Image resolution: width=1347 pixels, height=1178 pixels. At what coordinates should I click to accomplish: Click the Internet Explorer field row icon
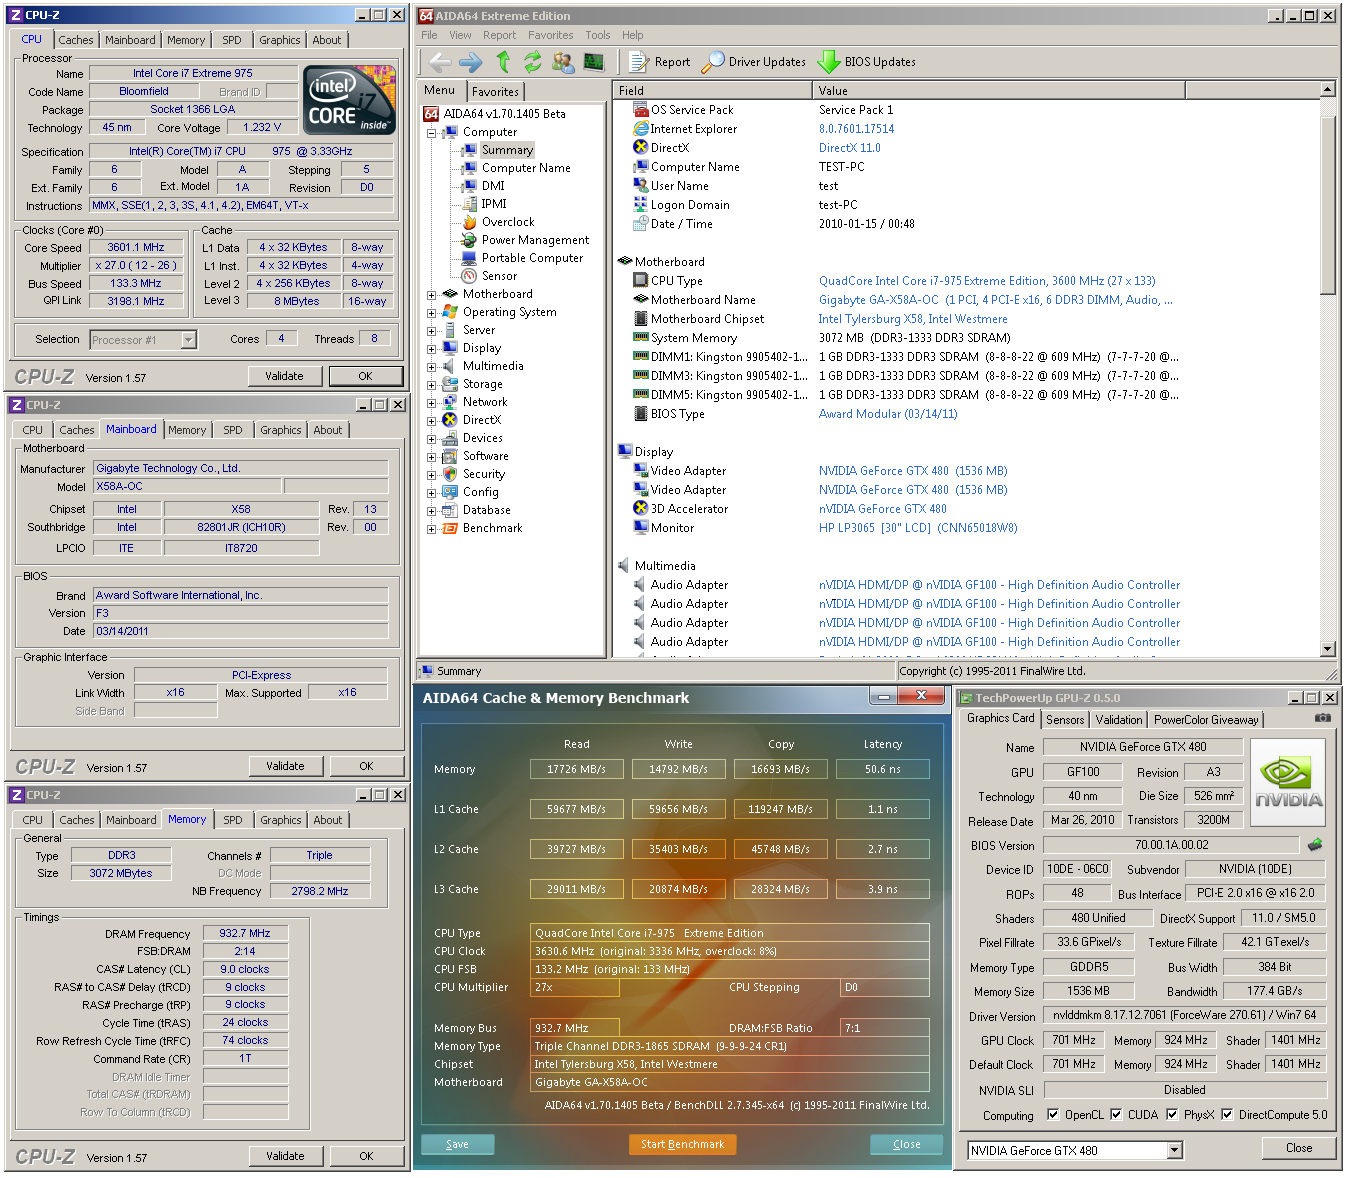coord(641,129)
